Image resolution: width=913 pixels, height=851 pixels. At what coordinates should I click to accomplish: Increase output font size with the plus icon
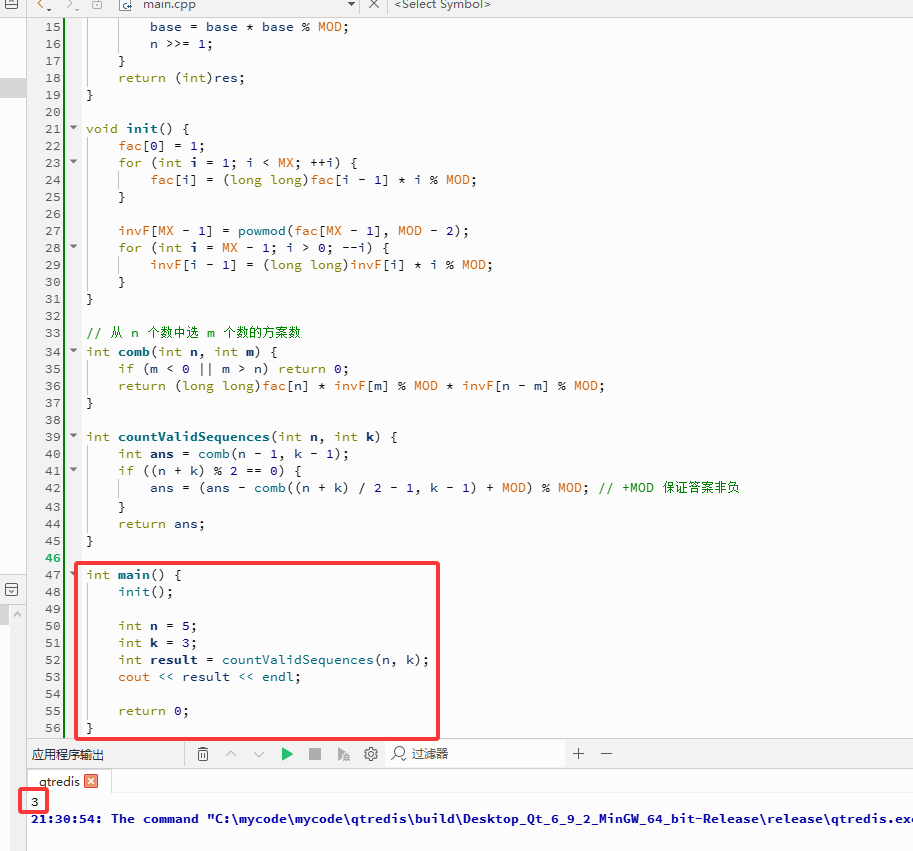pos(578,754)
